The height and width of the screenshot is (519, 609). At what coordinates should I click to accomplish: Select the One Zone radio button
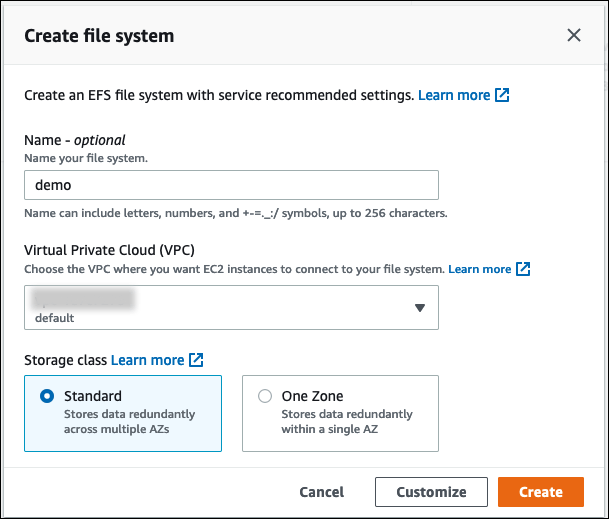265,396
